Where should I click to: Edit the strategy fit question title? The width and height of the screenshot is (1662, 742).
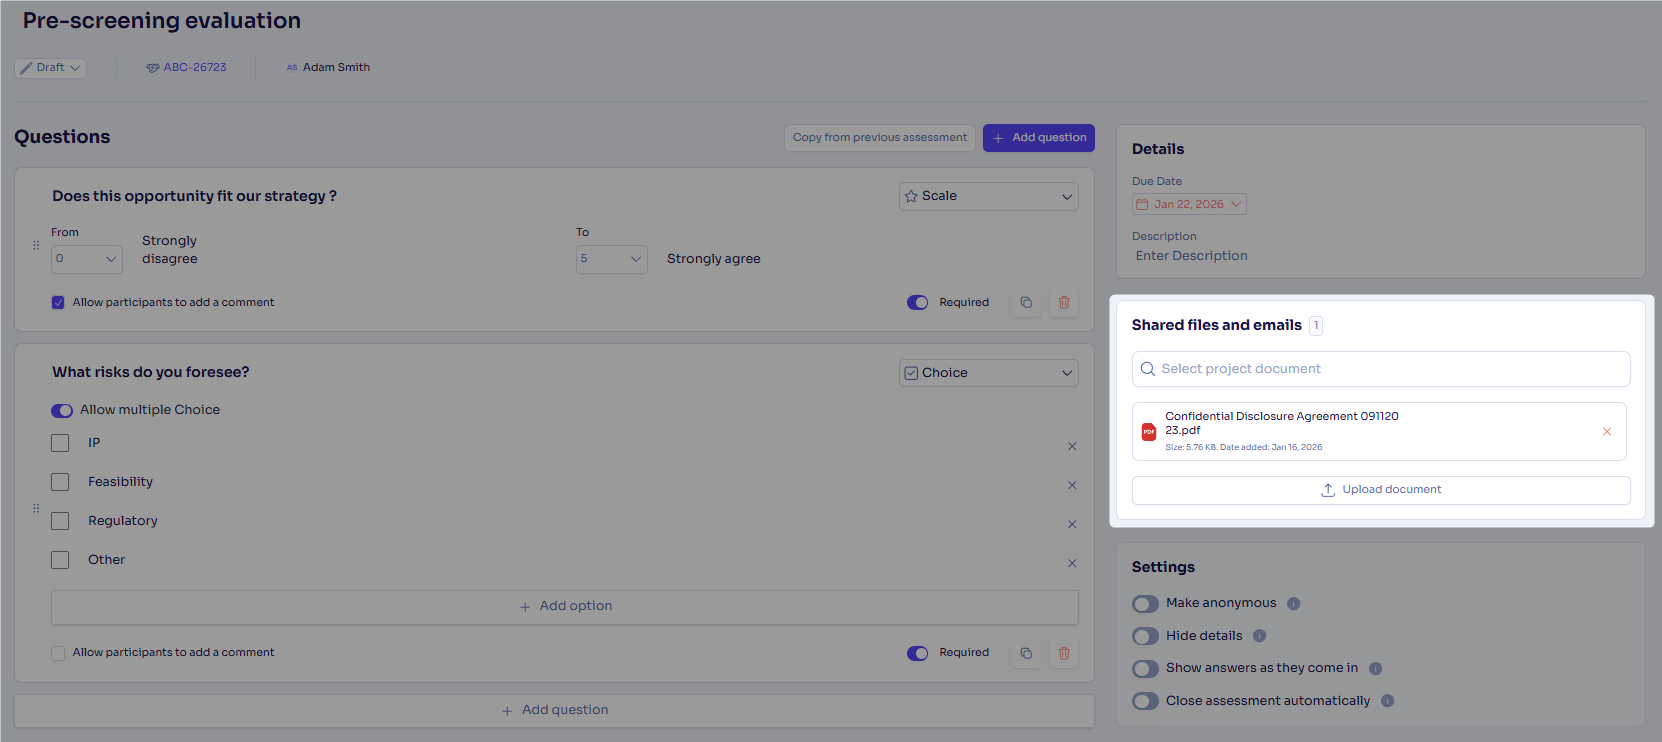(194, 196)
